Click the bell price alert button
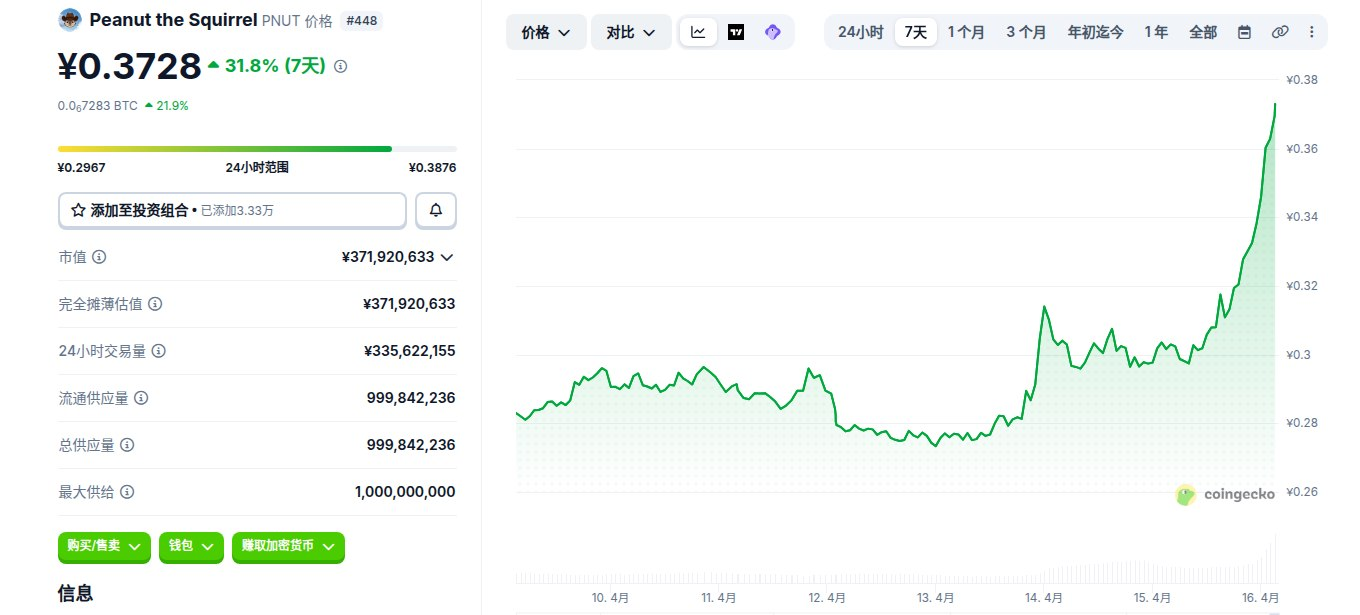 click(436, 211)
